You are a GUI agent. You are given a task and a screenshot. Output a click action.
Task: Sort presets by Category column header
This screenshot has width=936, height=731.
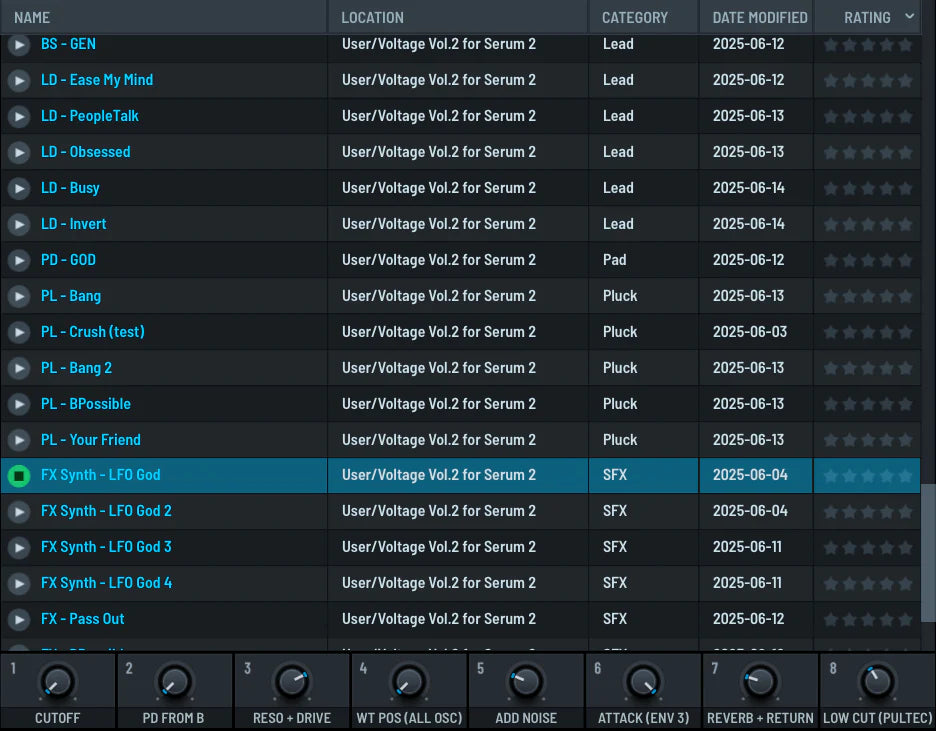pos(634,17)
